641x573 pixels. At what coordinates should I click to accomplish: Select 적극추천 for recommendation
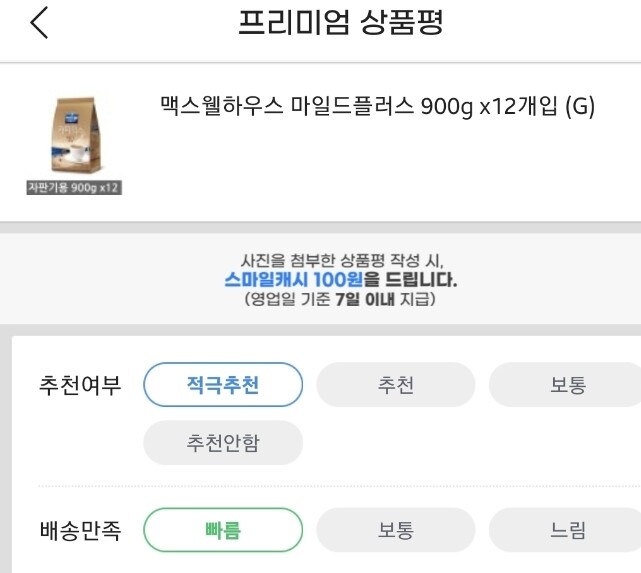(x=223, y=385)
